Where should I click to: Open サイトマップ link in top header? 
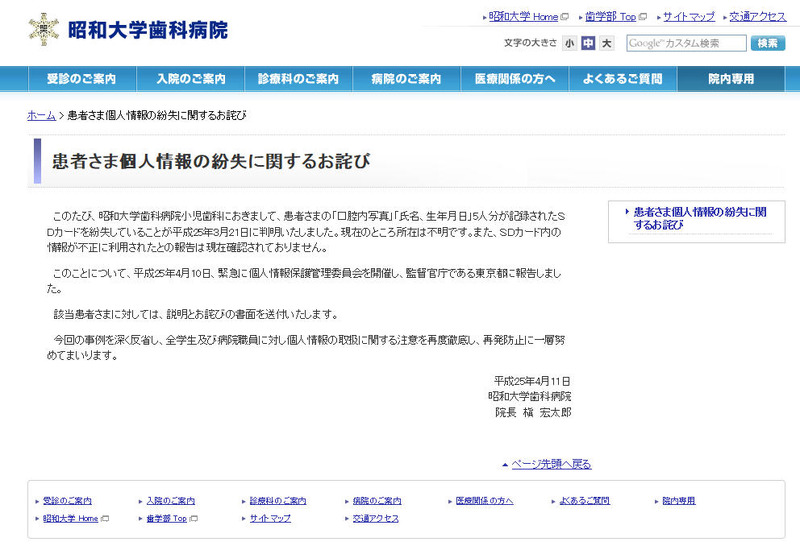(x=689, y=17)
